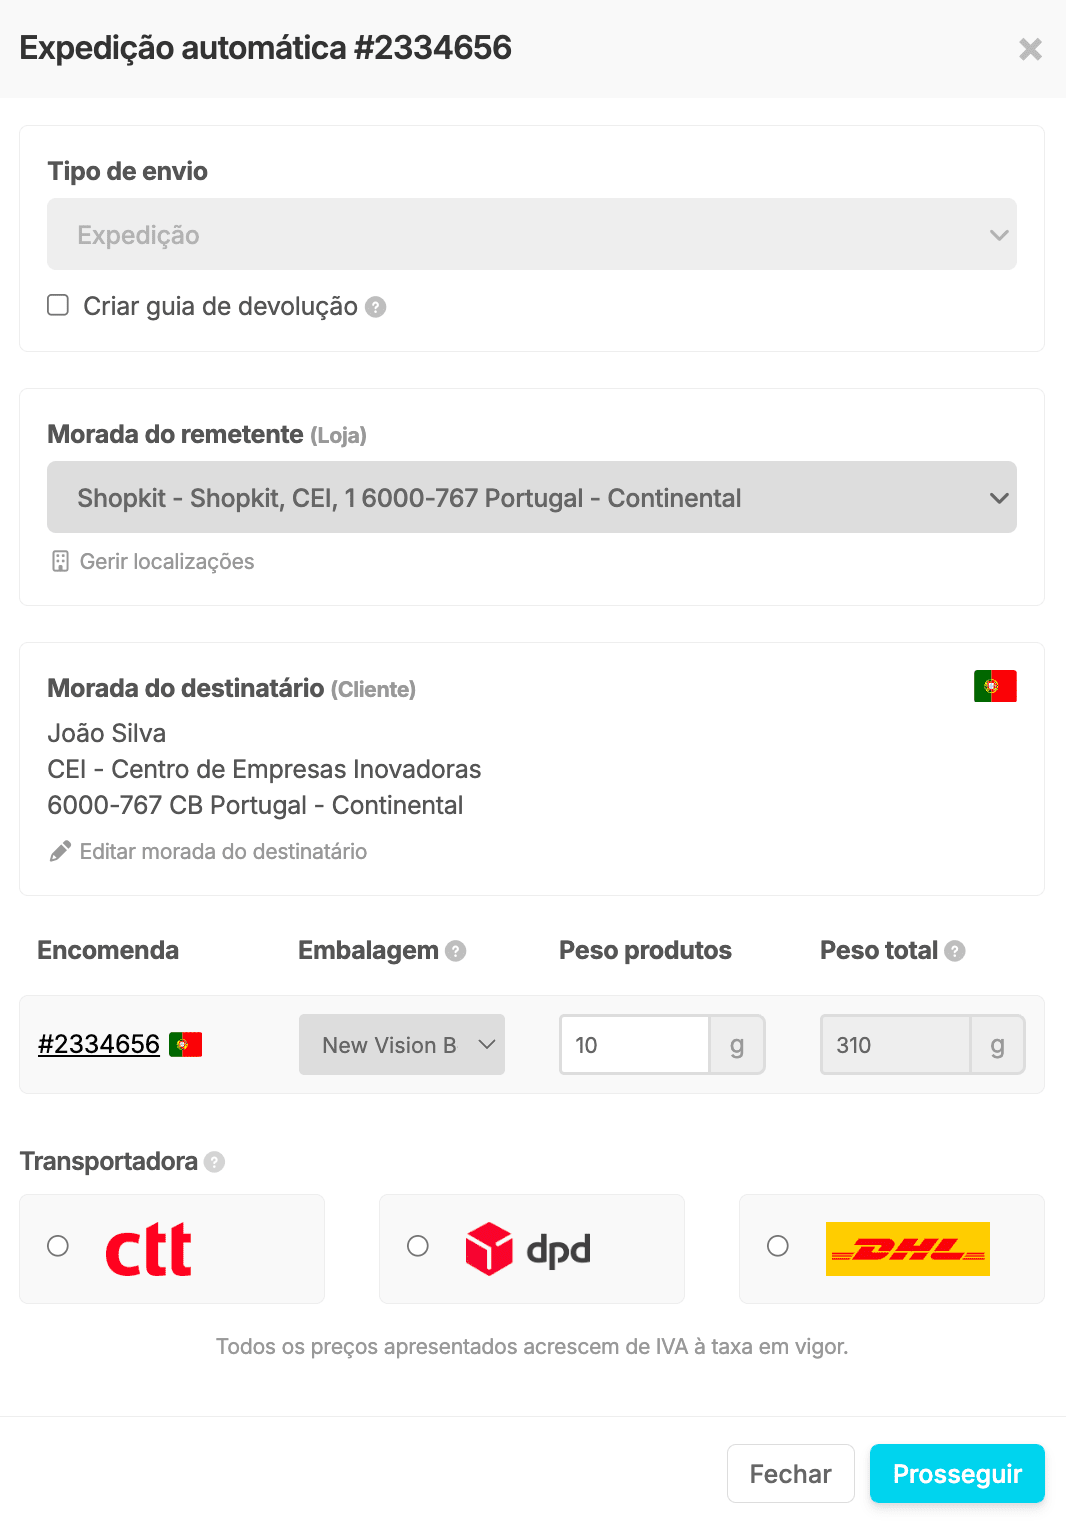Select the CTT radio button
The height and width of the screenshot is (1522, 1066).
coord(58,1246)
